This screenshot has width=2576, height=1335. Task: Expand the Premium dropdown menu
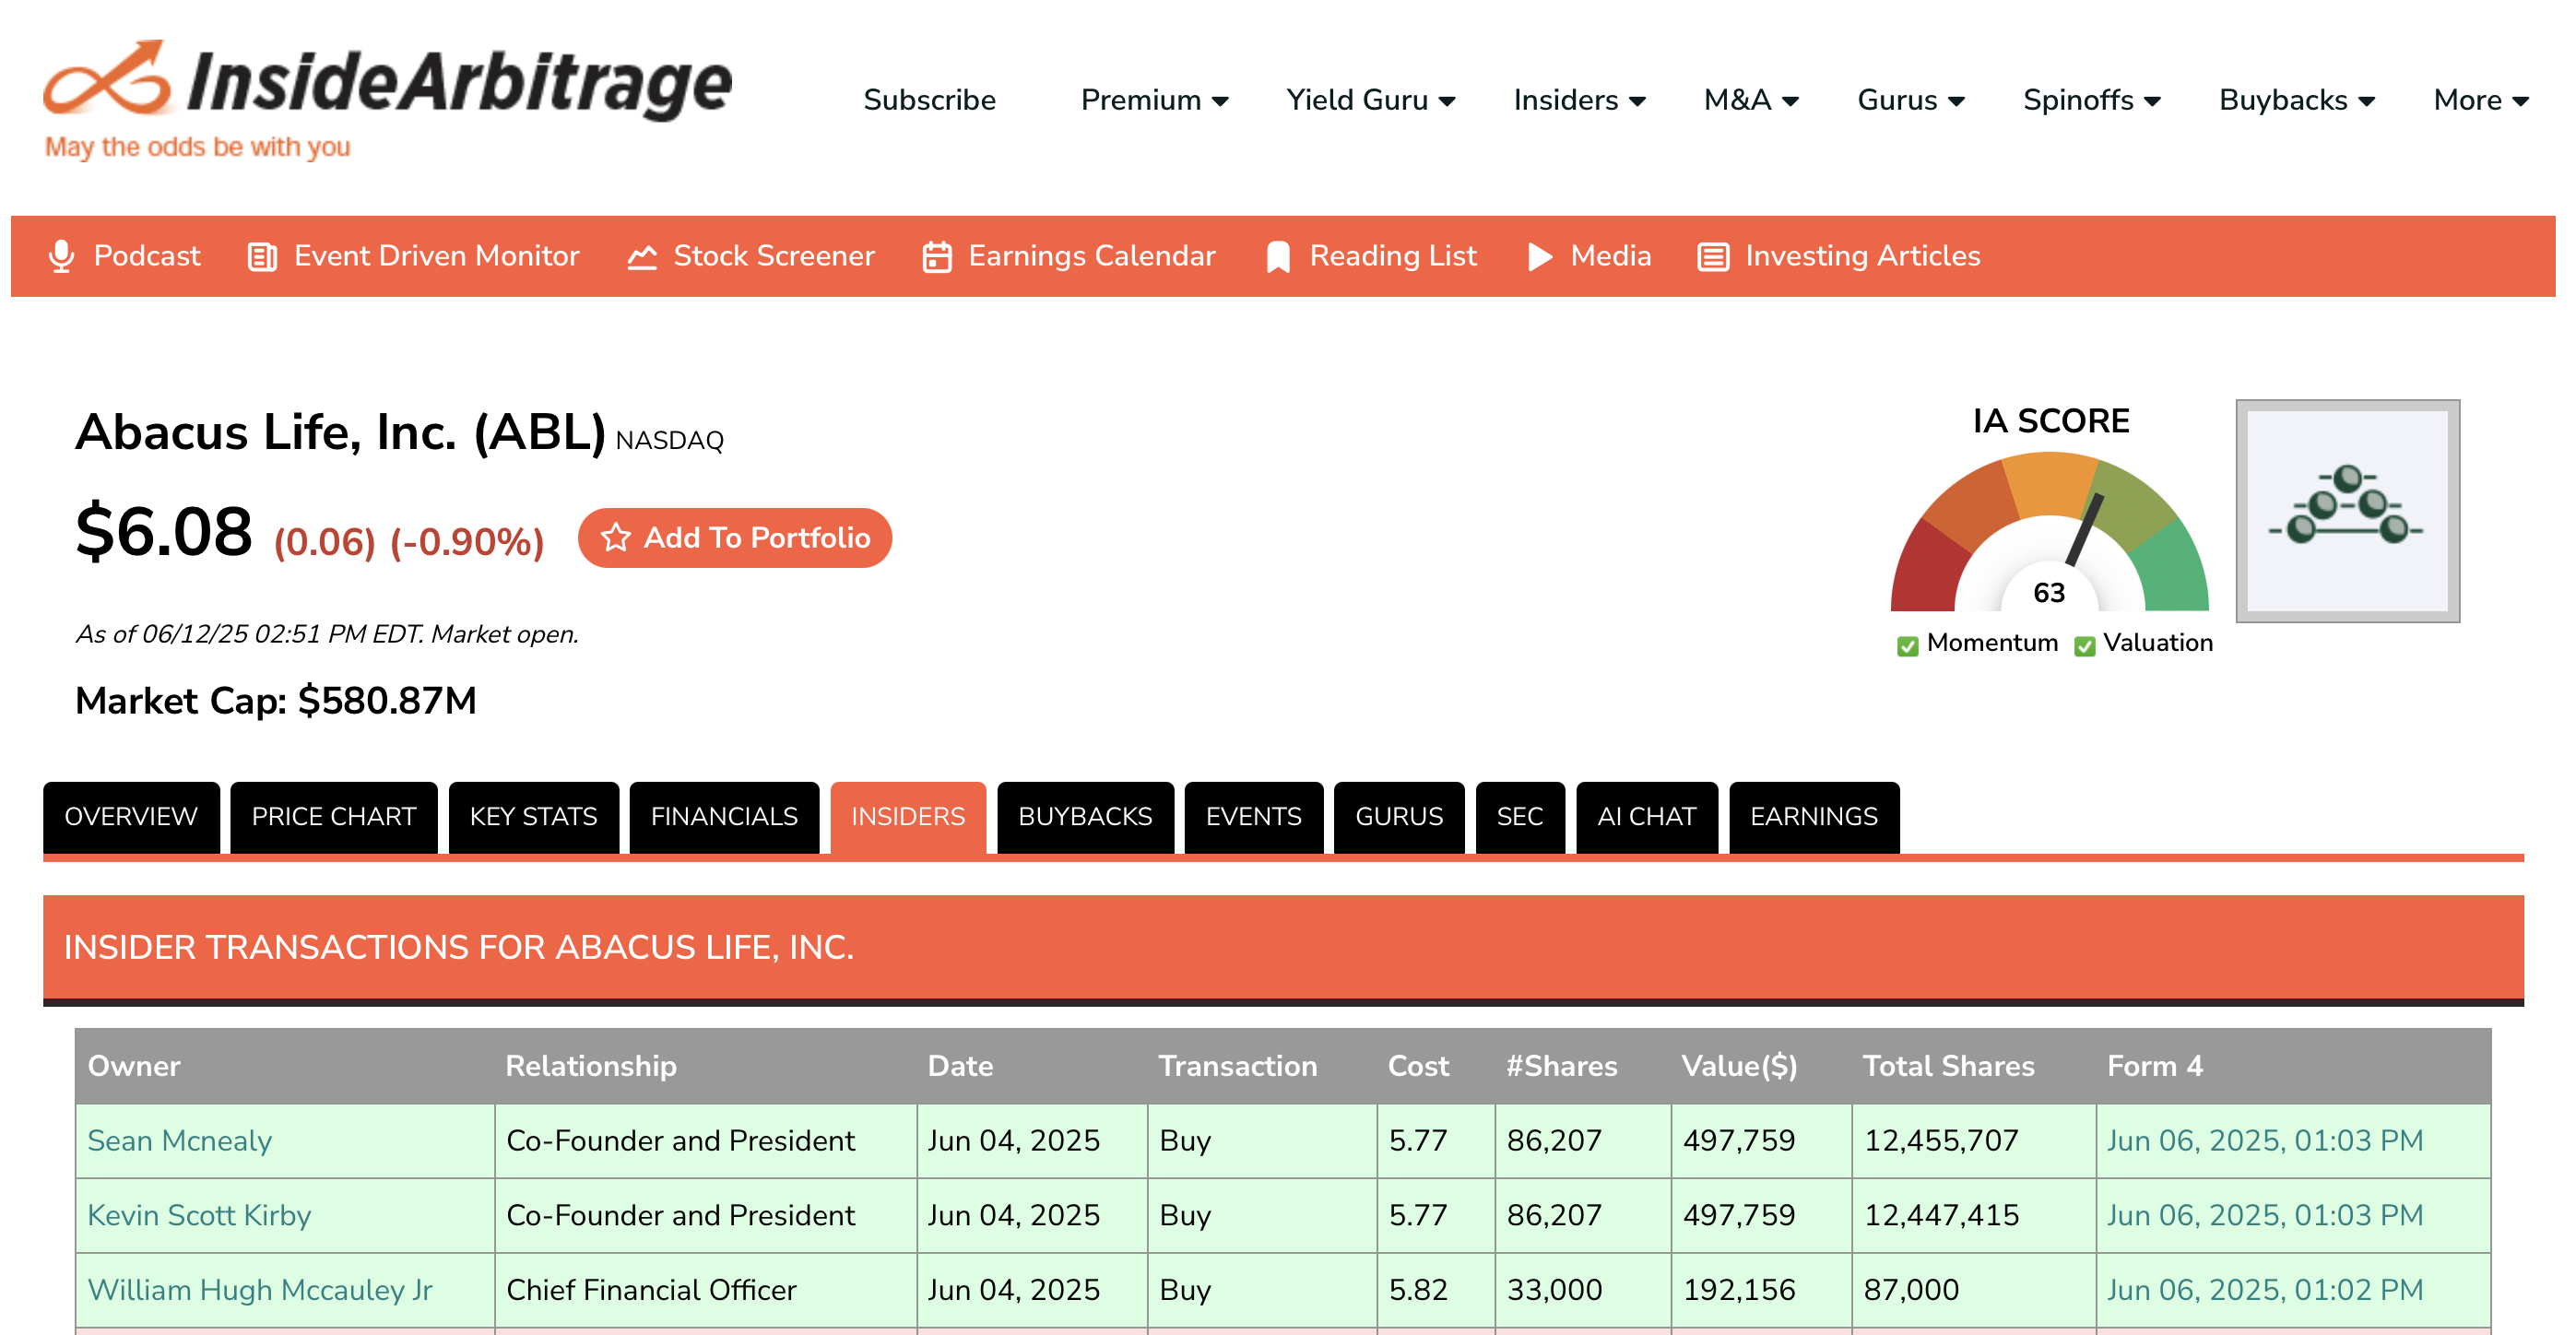pos(1154,100)
